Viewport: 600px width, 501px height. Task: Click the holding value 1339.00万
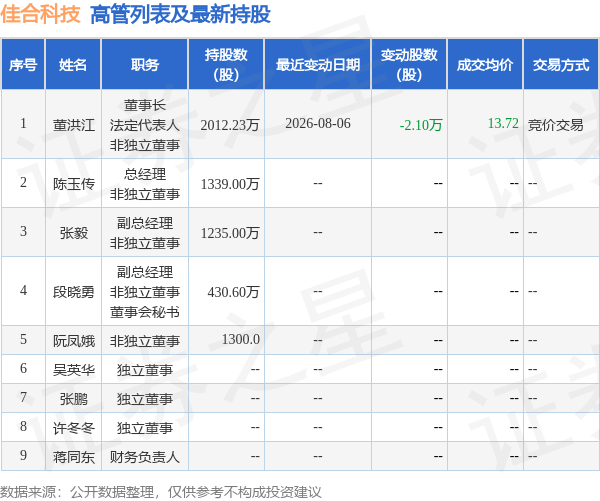pyautogui.click(x=230, y=184)
